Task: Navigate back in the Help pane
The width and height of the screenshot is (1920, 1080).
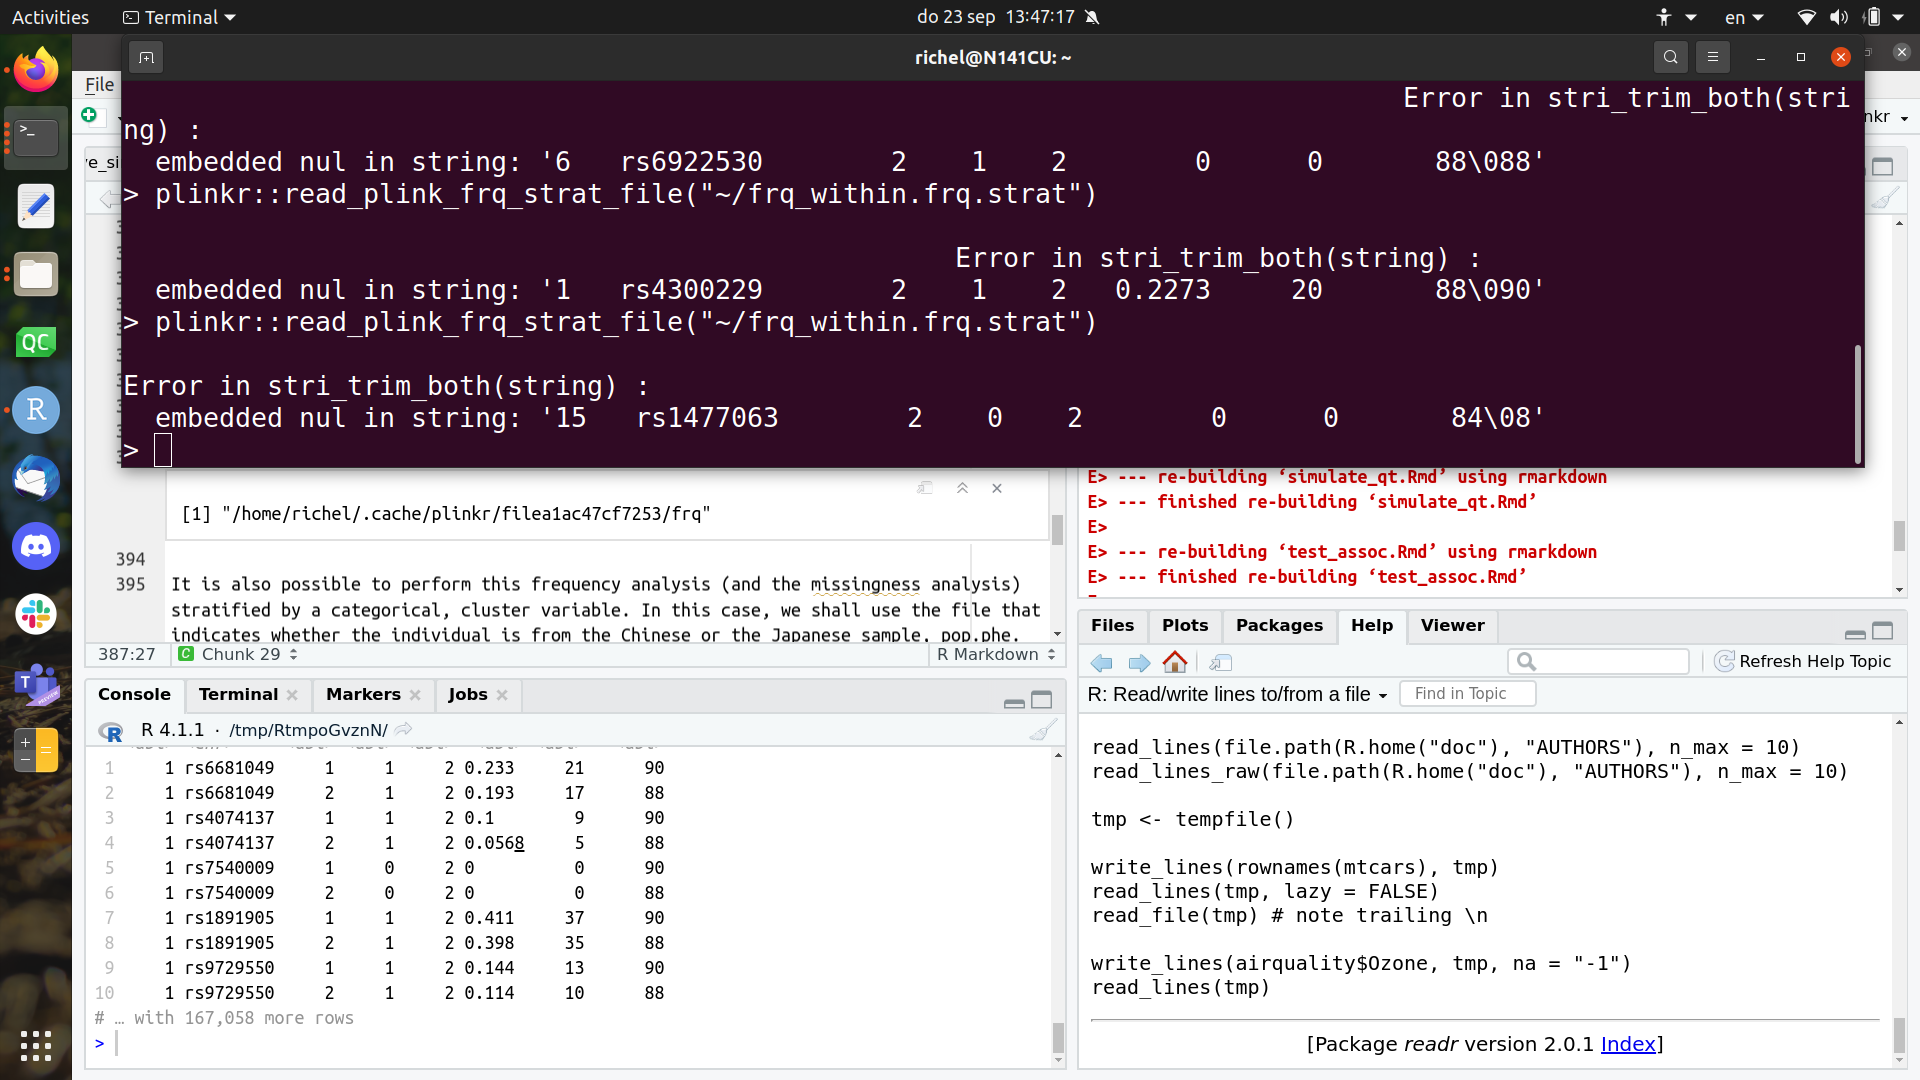Action: [1101, 662]
